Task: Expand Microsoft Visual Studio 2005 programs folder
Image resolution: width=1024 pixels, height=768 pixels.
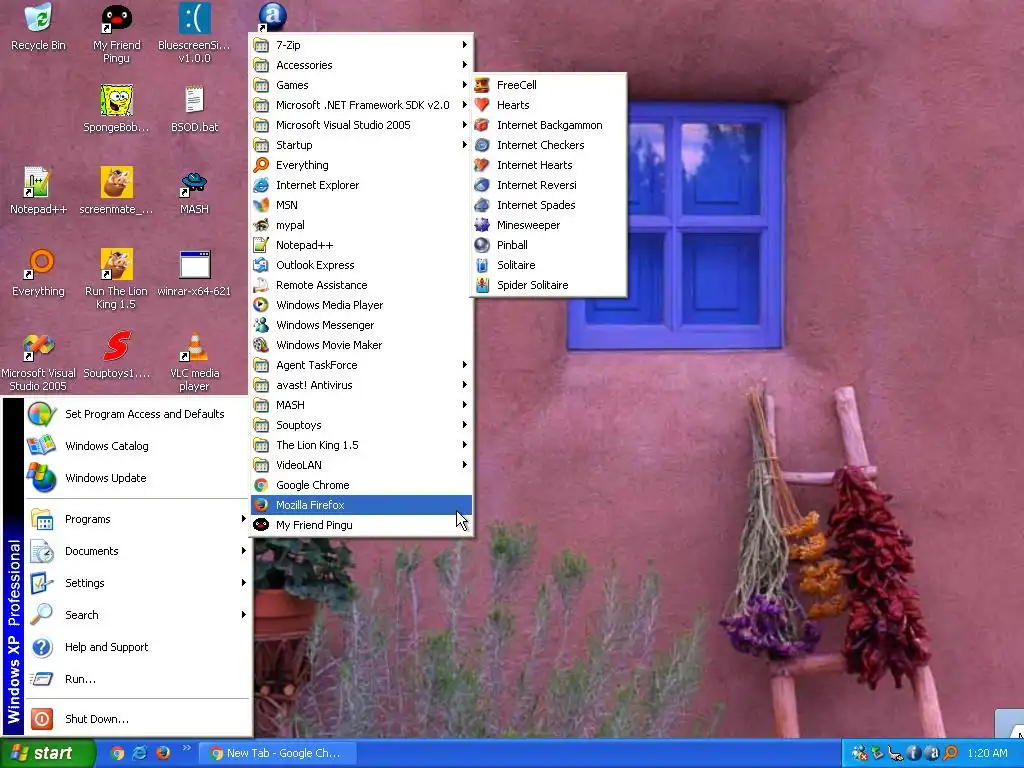Action: [x=361, y=125]
